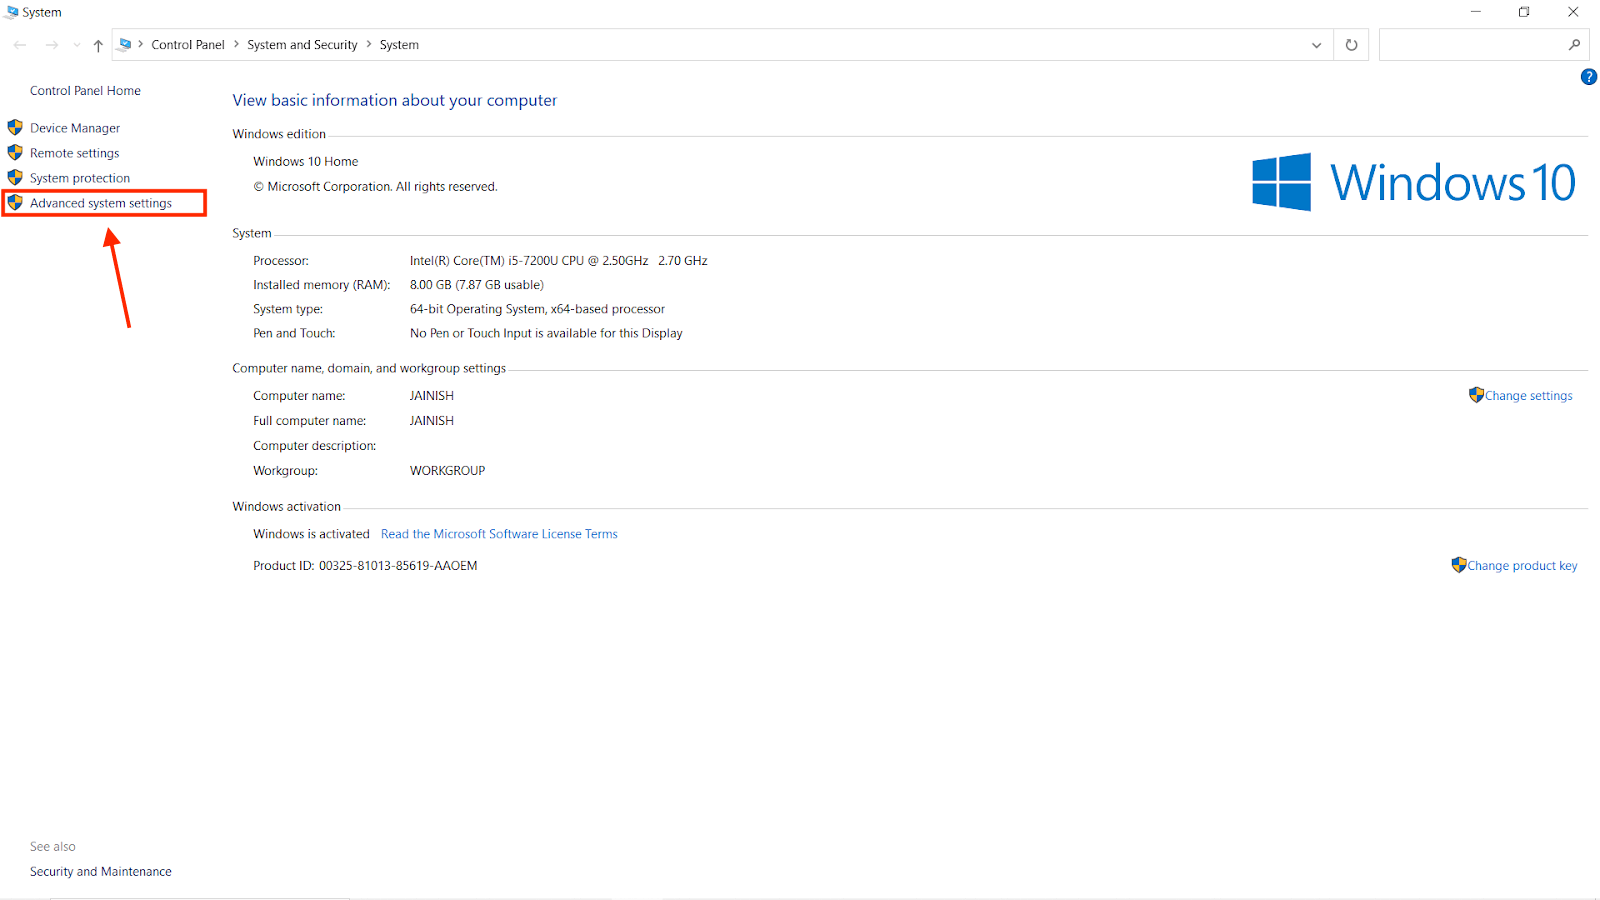Open the Help question mark icon
The image size is (1600, 900).
(x=1588, y=77)
